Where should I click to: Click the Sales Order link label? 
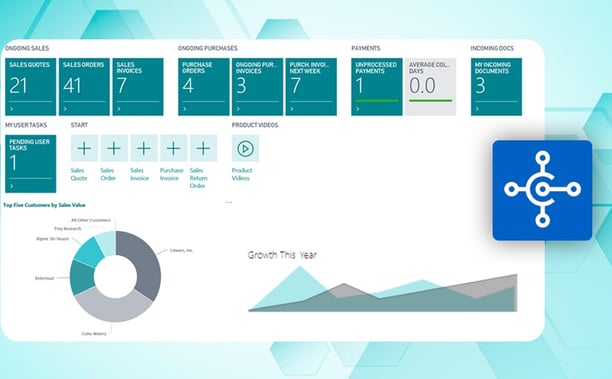point(108,174)
